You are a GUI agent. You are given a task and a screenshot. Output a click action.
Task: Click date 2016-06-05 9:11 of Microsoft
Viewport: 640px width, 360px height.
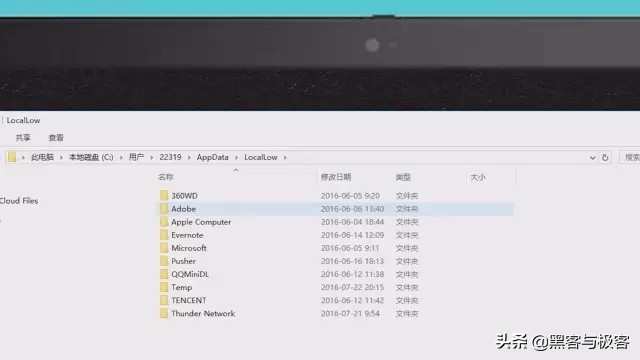(x=350, y=248)
